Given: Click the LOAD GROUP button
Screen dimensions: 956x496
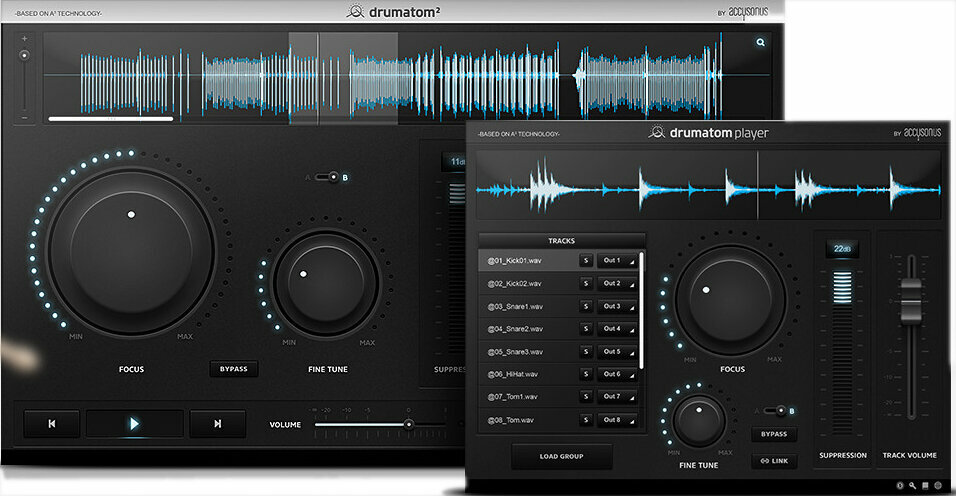Looking at the screenshot, I should click(562, 456).
